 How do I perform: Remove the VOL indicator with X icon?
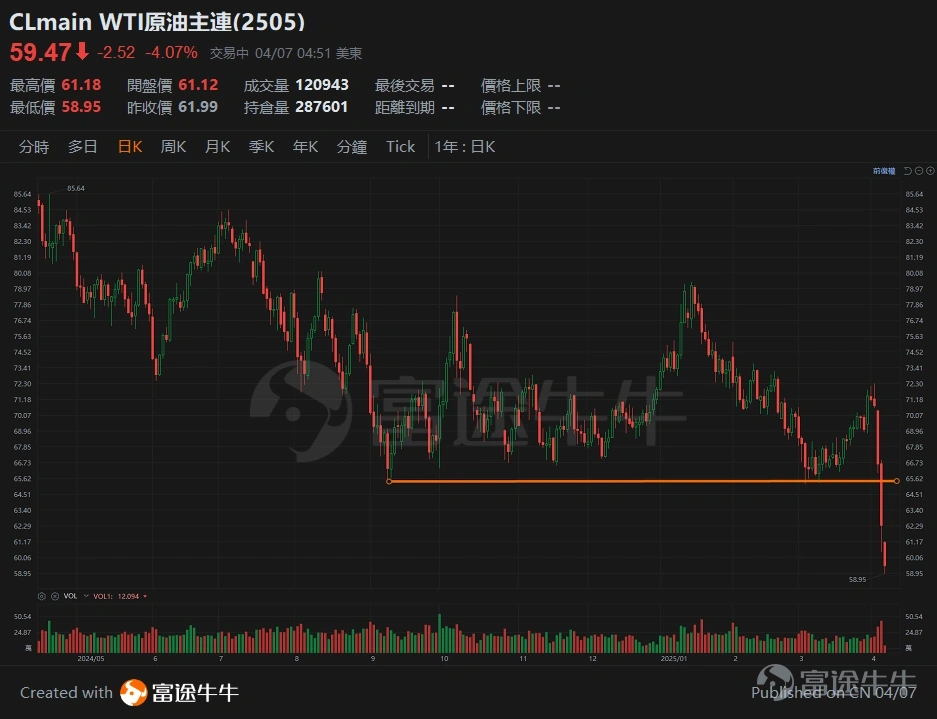pos(55,596)
